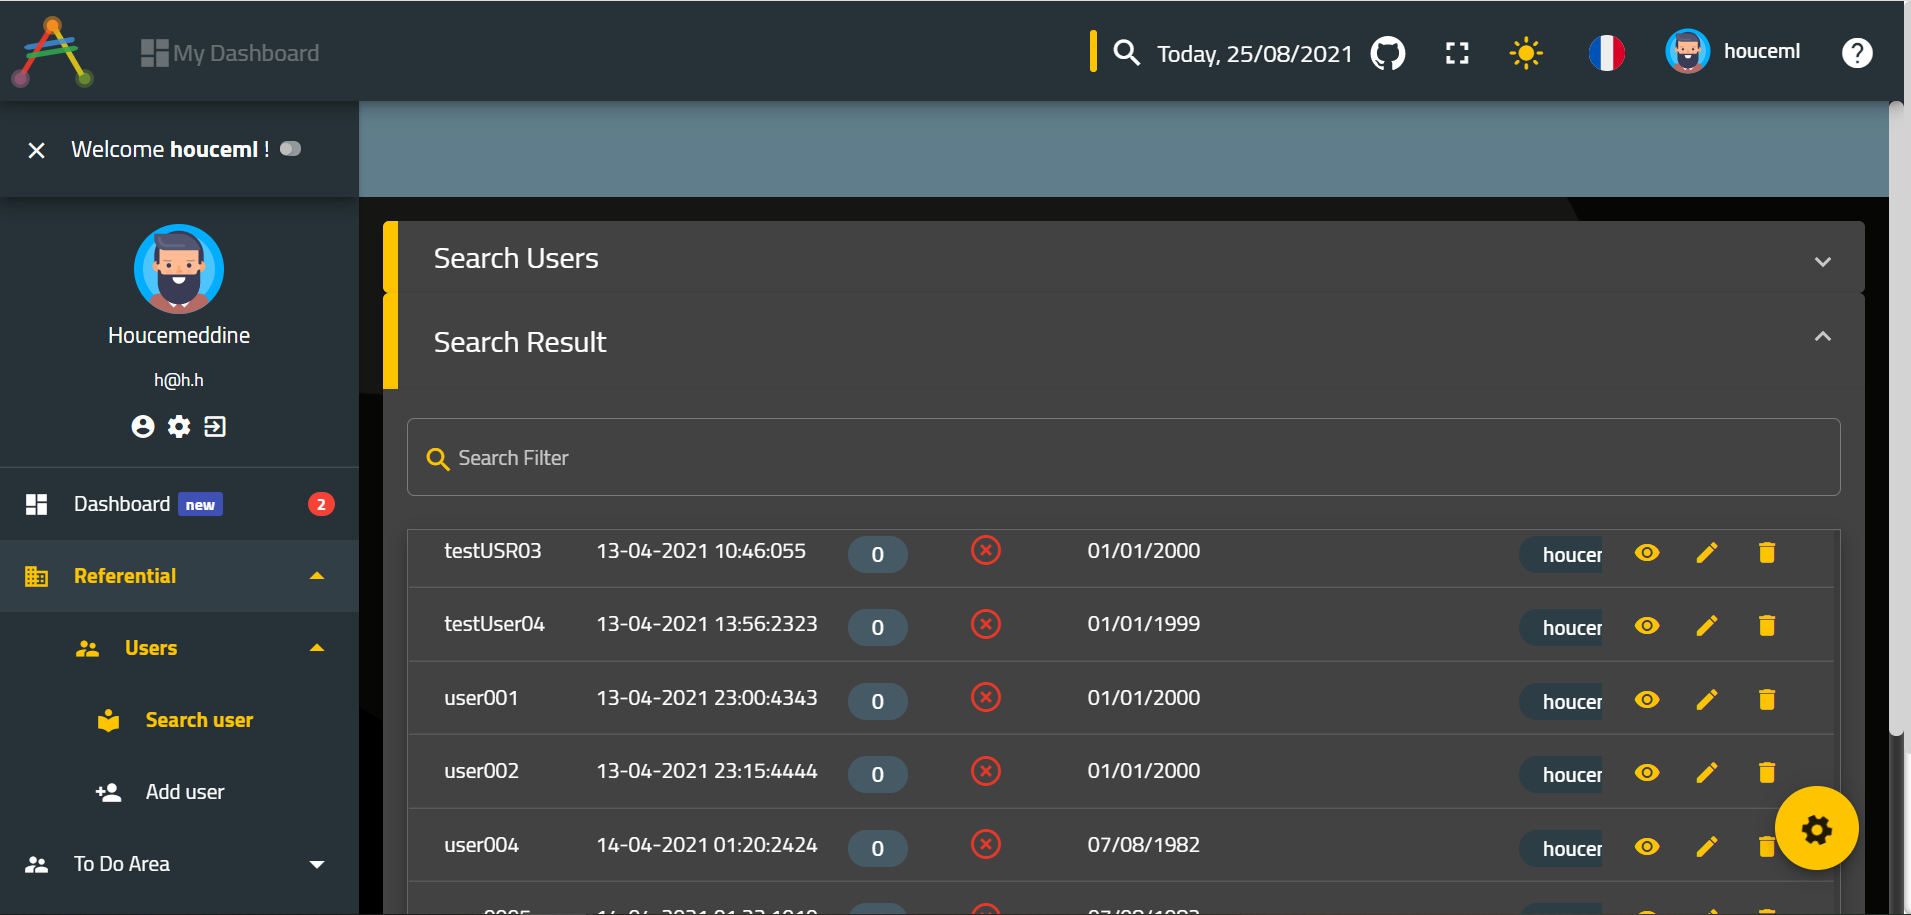Open the floating yellow settings gear button
The image size is (1911, 915).
(1816, 829)
